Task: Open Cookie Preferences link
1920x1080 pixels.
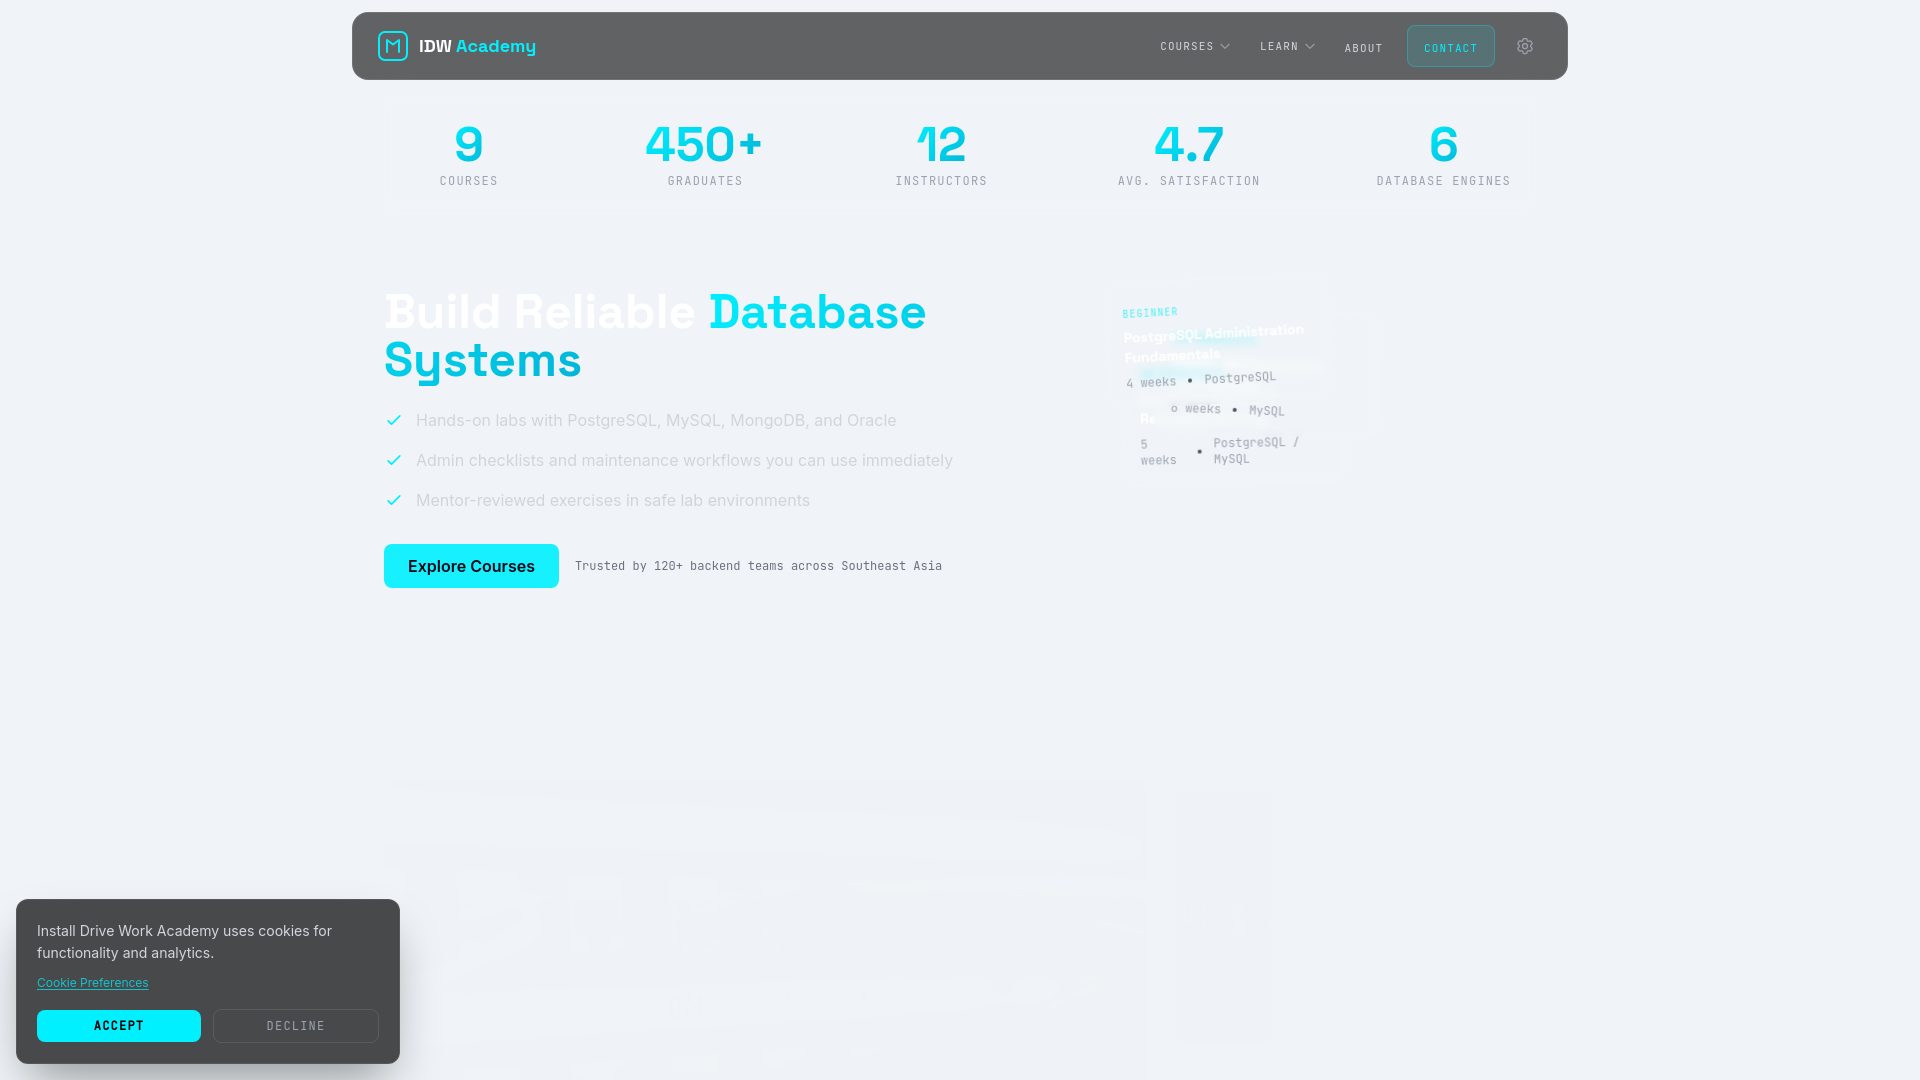Action: pyautogui.click(x=93, y=983)
